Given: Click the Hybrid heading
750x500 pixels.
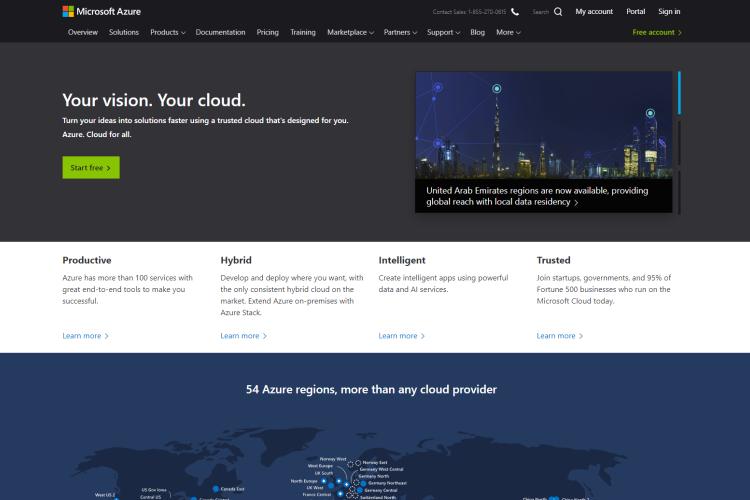Looking at the screenshot, I should click(x=236, y=260).
